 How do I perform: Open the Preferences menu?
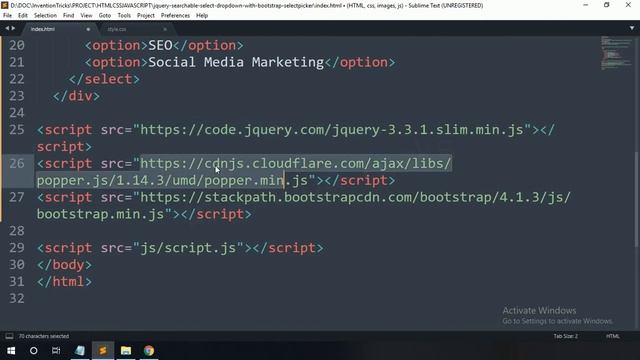(175, 16)
